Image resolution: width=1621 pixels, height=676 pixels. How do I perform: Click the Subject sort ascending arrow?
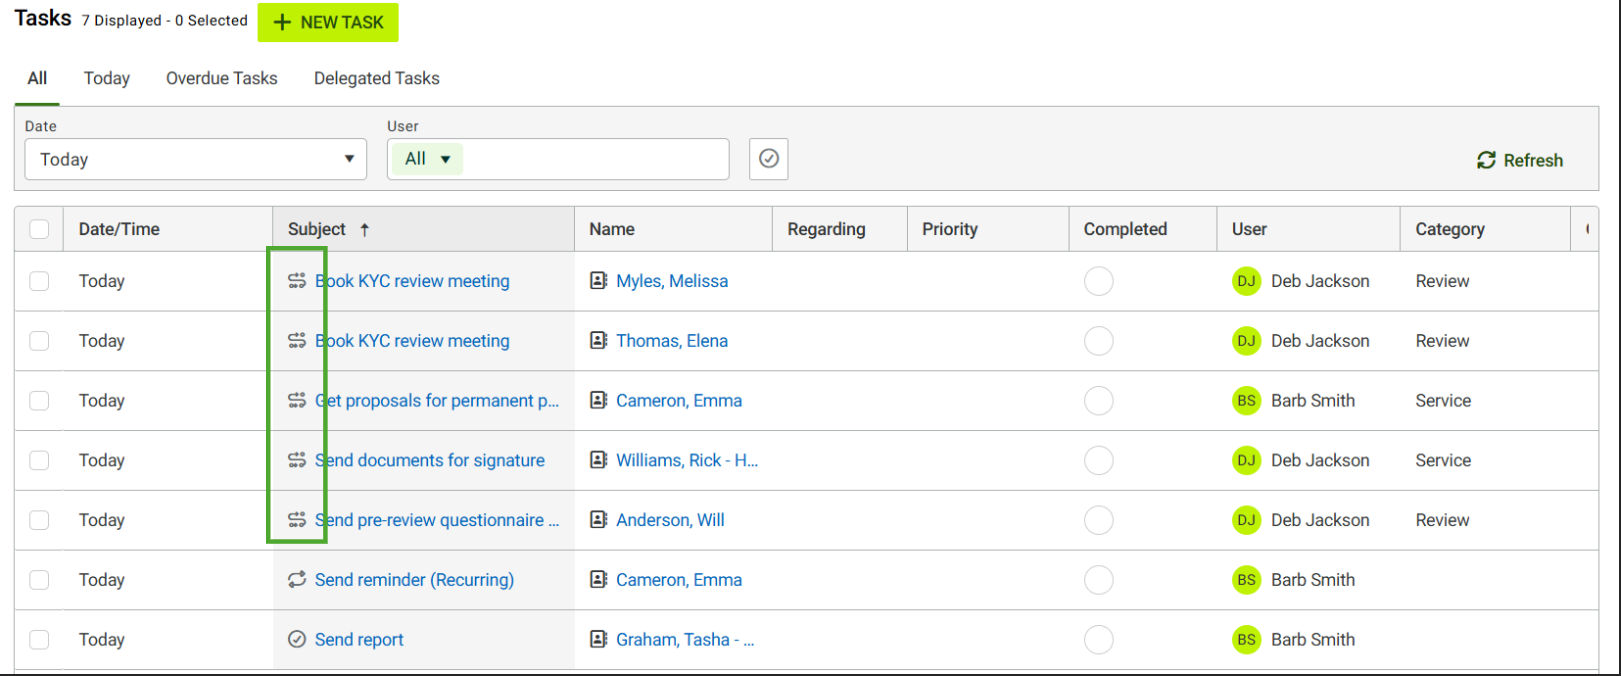pyautogui.click(x=365, y=229)
